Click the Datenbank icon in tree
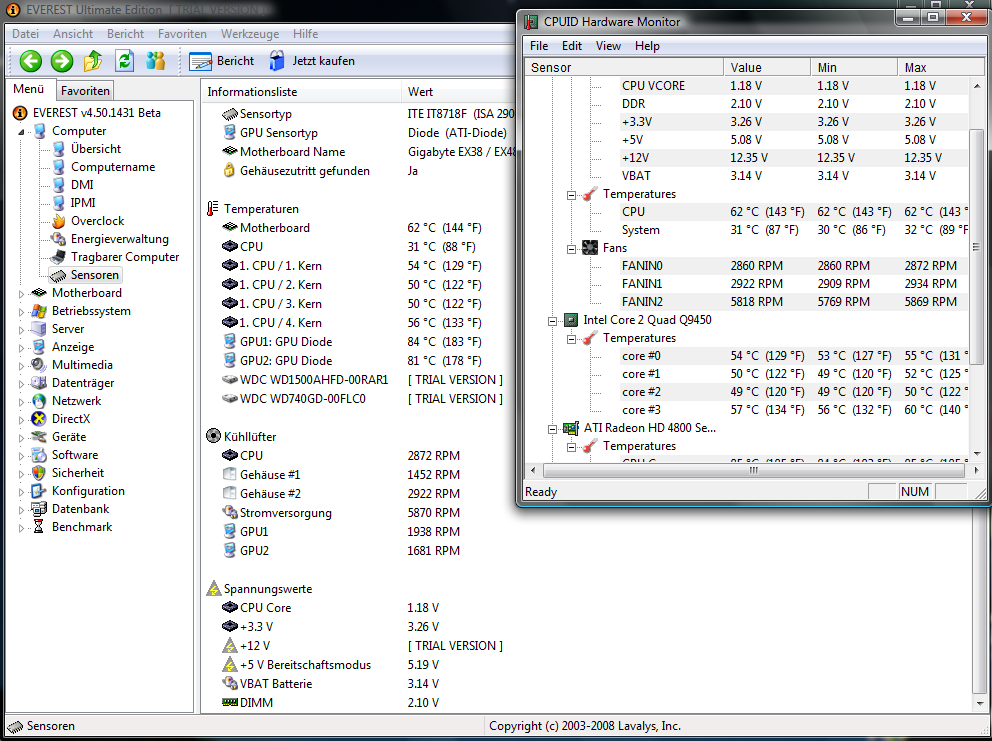The height and width of the screenshot is (741, 992). tap(39, 509)
